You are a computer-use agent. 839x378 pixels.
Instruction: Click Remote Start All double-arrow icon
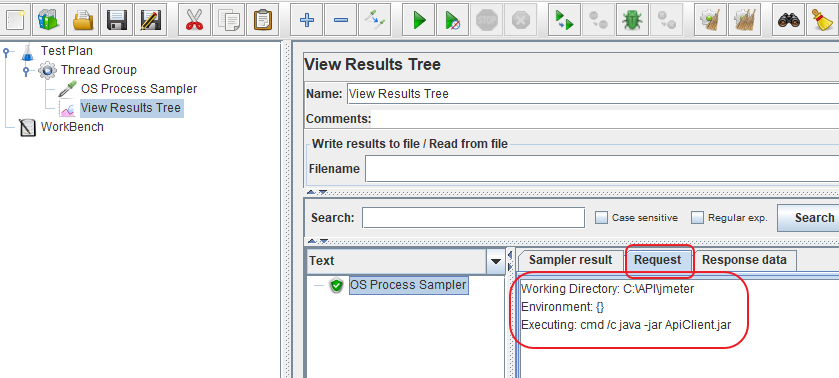[565, 20]
